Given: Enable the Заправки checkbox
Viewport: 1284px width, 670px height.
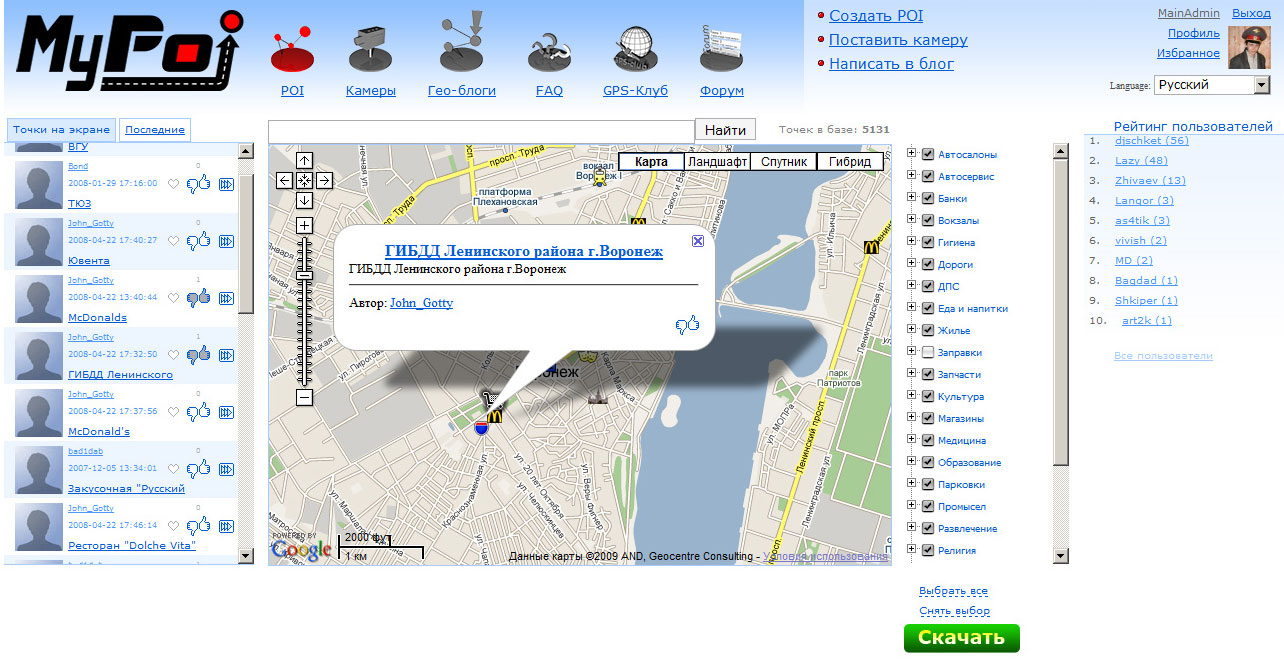Looking at the screenshot, I should 928,352.
